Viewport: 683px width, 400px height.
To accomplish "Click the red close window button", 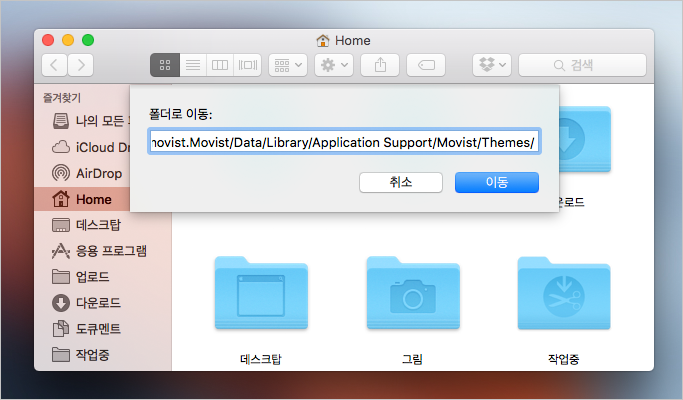I will pos(48,40).
